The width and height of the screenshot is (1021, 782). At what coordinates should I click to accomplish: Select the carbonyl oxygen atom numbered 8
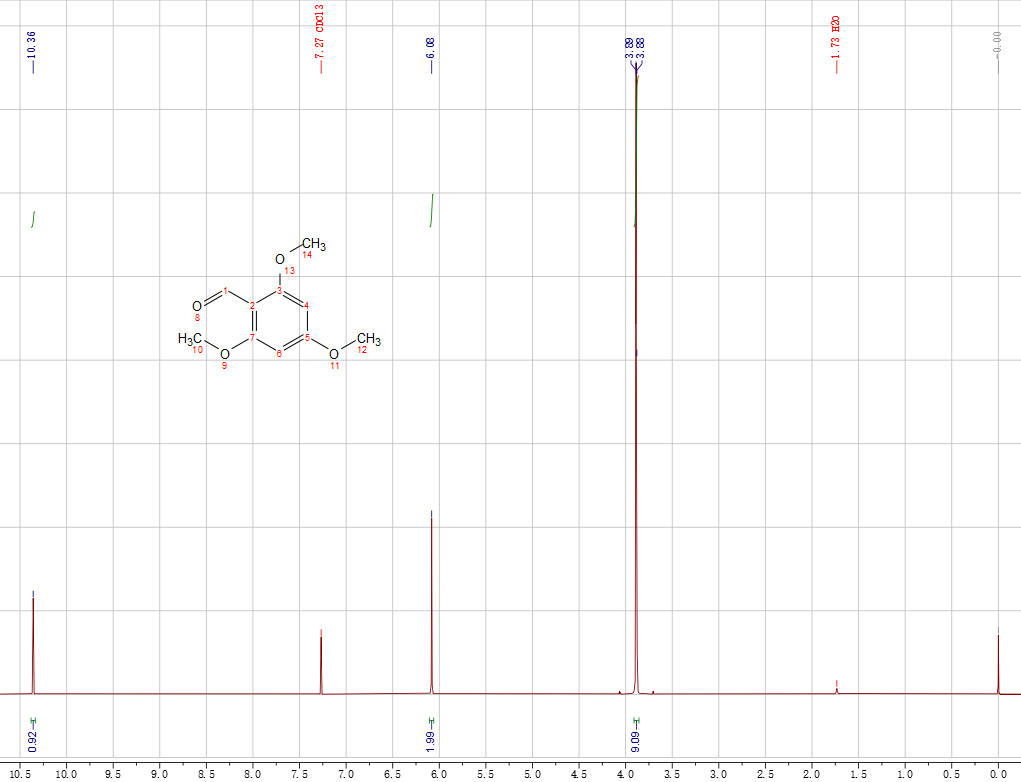tap(197, 305)
